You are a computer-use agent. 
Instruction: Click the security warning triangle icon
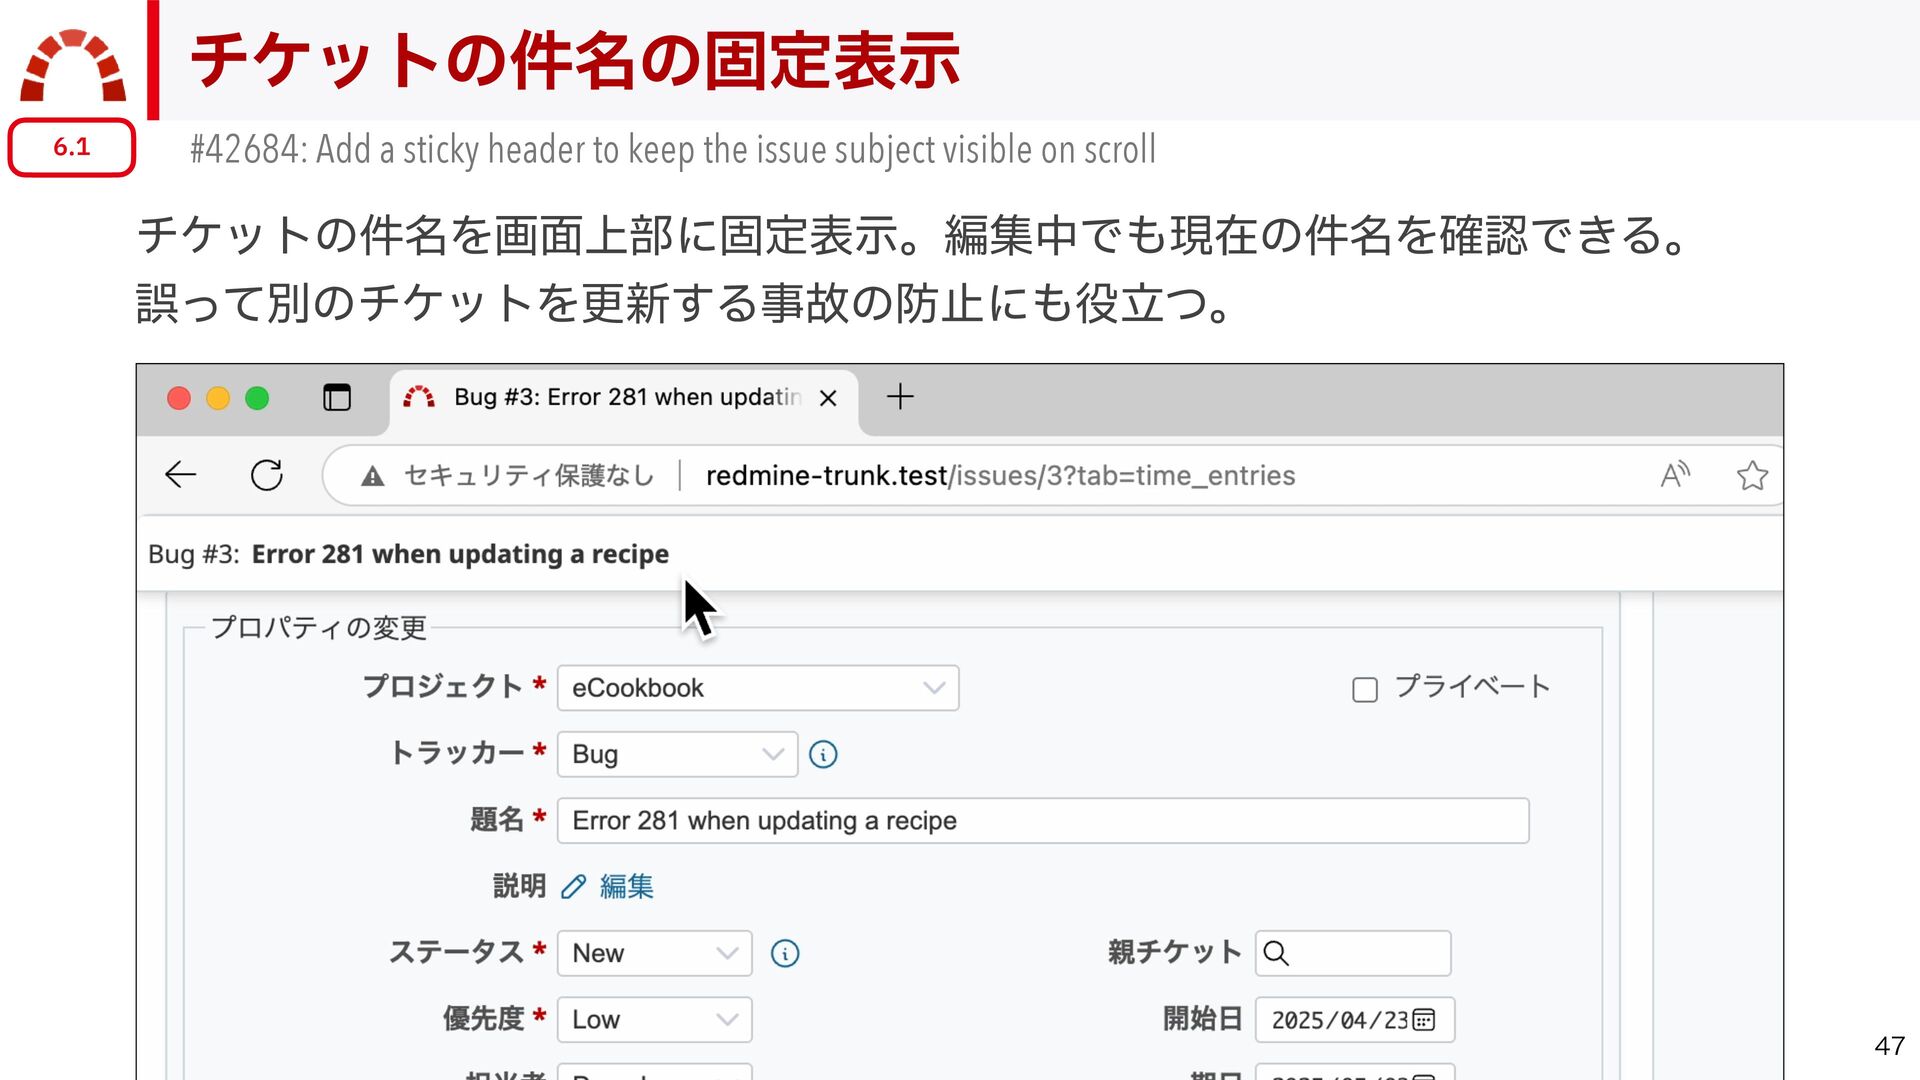click(373, 476)
